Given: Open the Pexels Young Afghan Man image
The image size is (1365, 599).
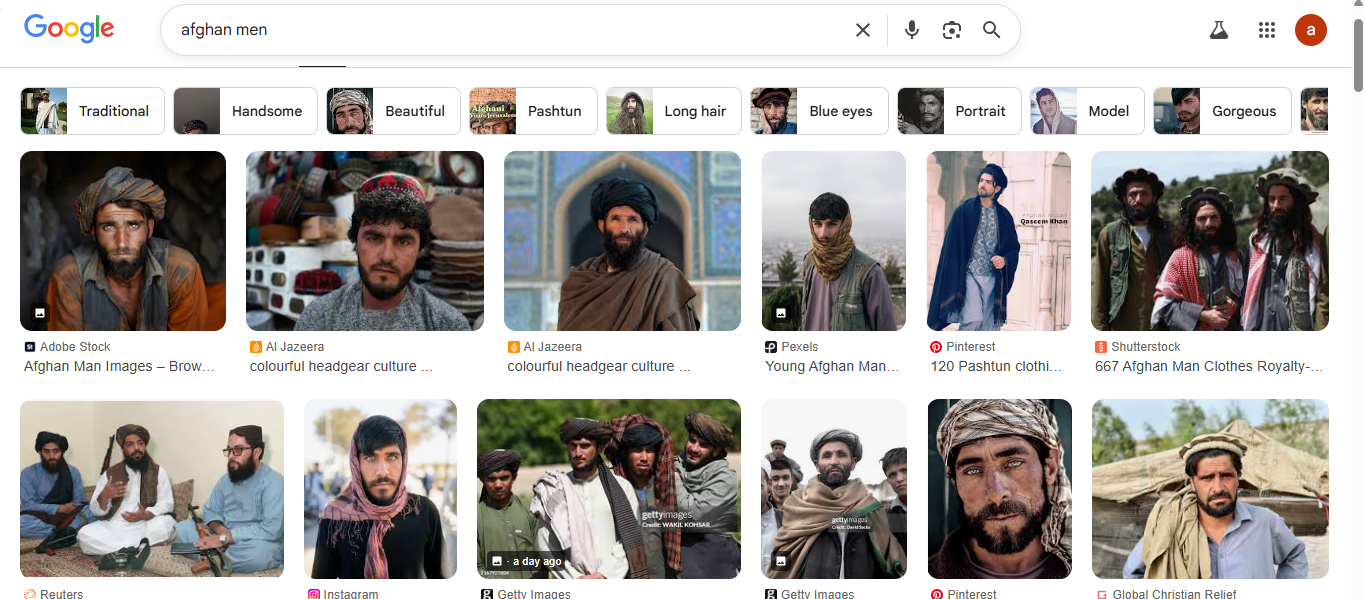Looking at the screenshot, I should 833,241.
